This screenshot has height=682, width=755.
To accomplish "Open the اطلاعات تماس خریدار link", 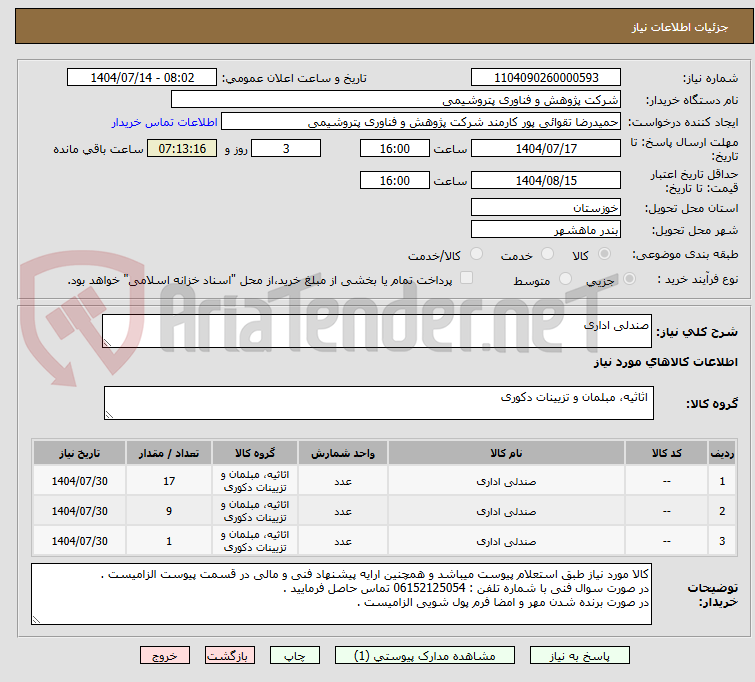I will pos(165,122).
